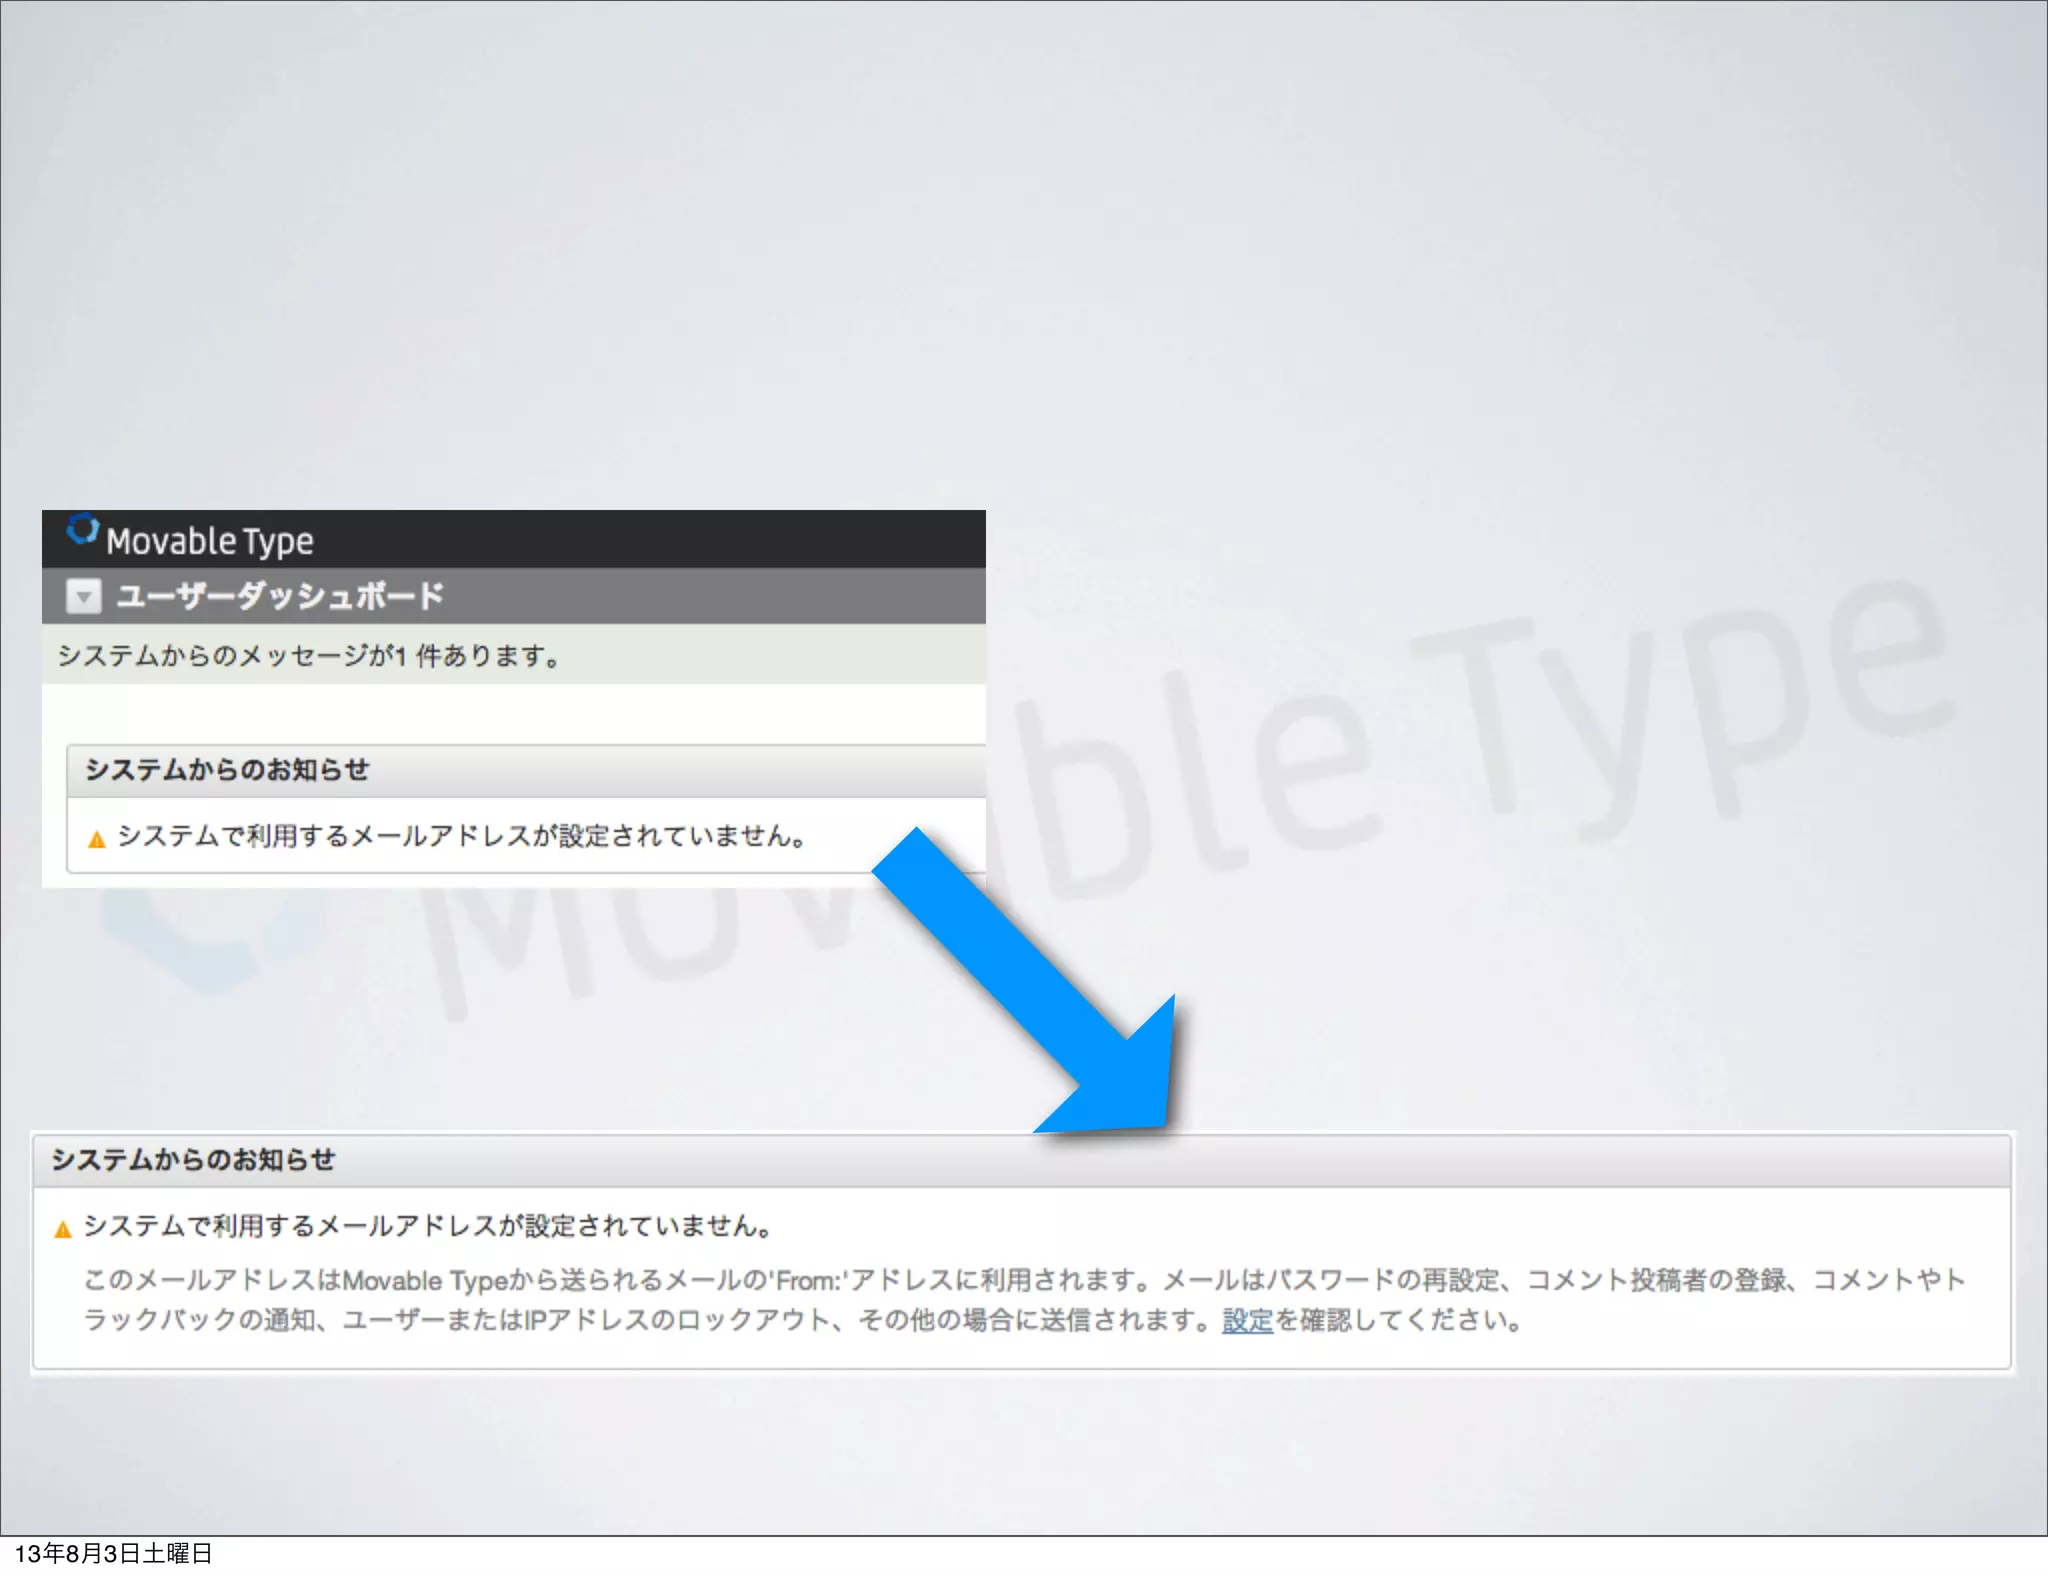Open the 設定 link in the description
This screenshot has height=1576, width=2048.
click(1247, 1321)
